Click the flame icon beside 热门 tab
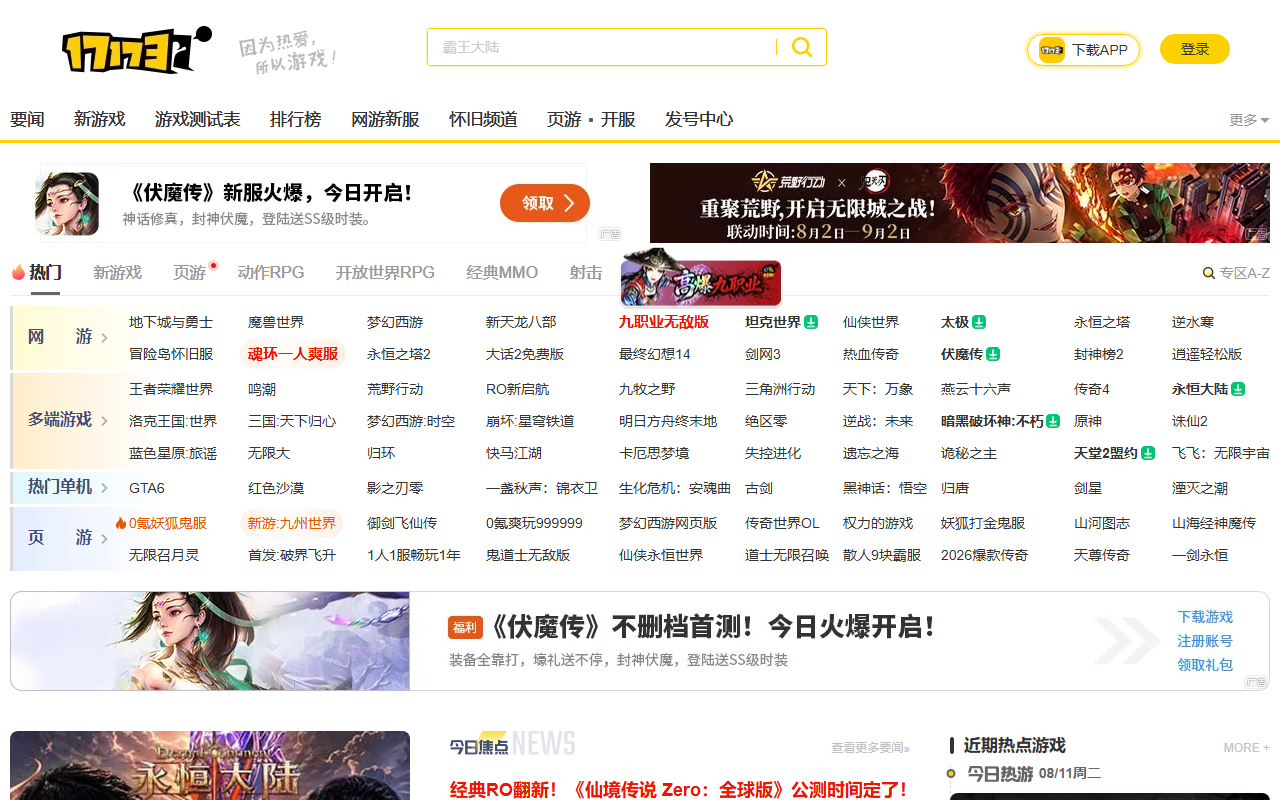 [18, 272]
